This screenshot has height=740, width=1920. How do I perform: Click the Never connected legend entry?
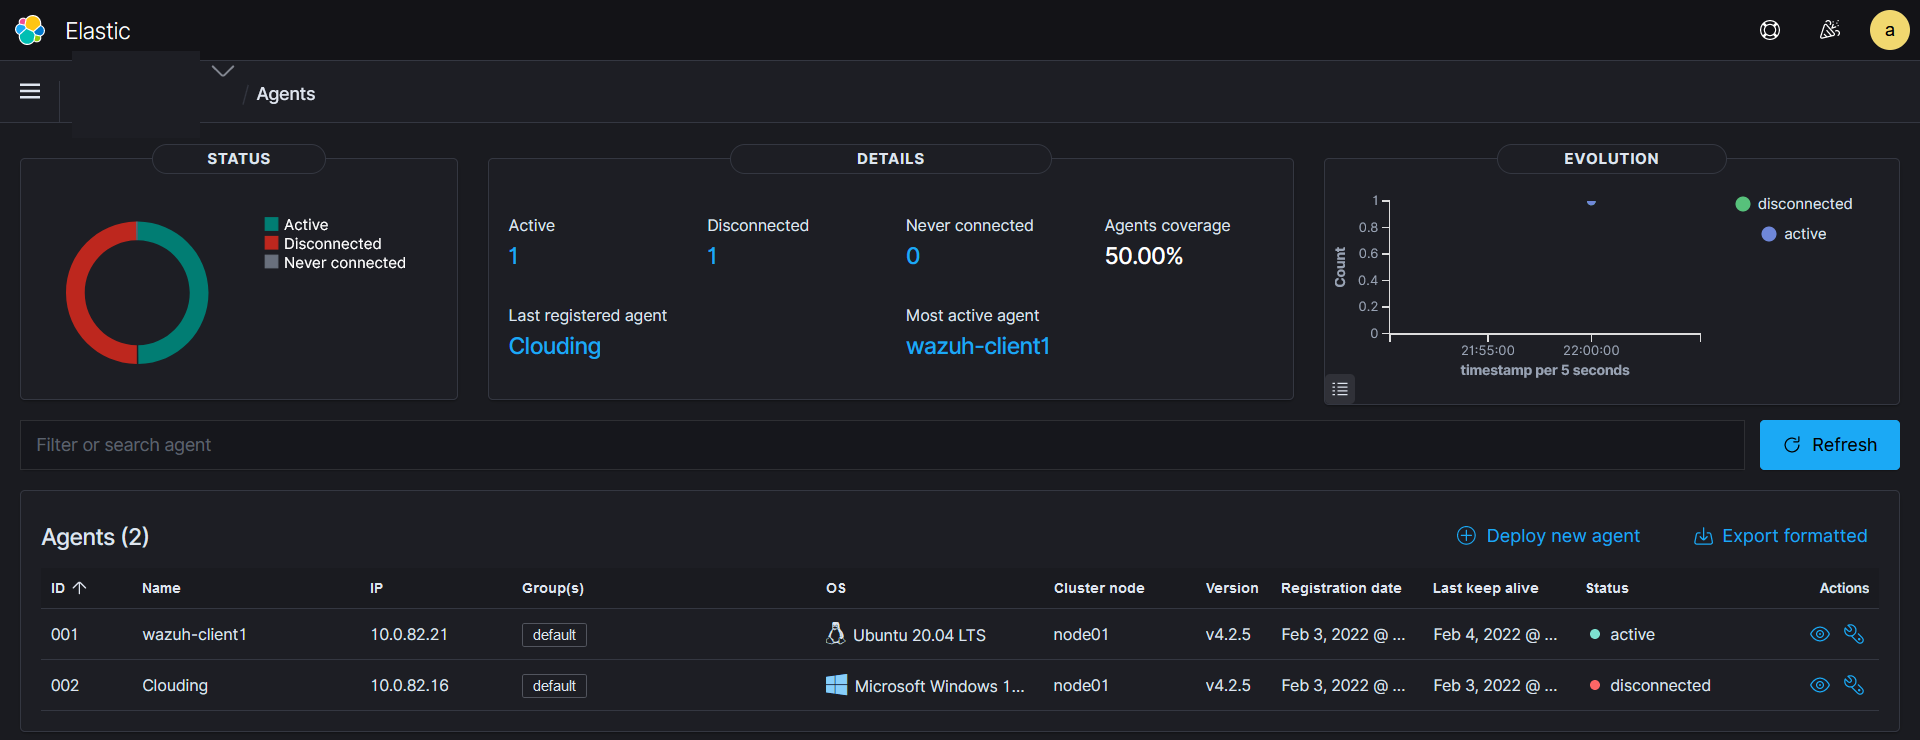pyautogui.click(x=335, y=263)
